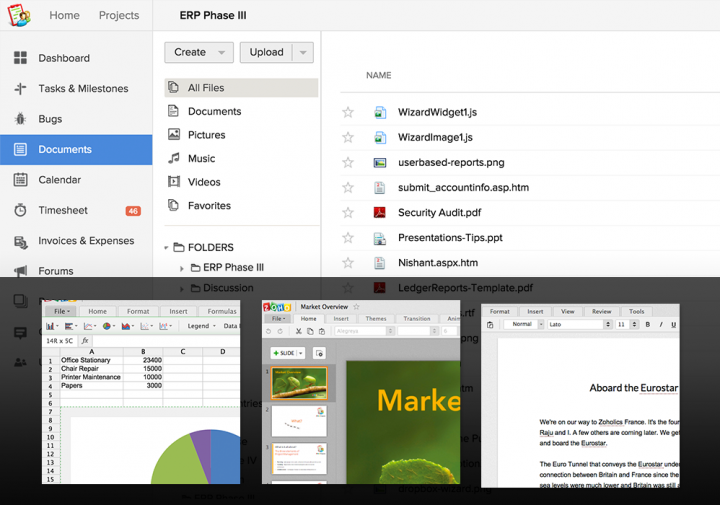This screenshot has height=505, width=720.
Task: Open the Bugs beetle icon
Action: click(x=20, y=119)
